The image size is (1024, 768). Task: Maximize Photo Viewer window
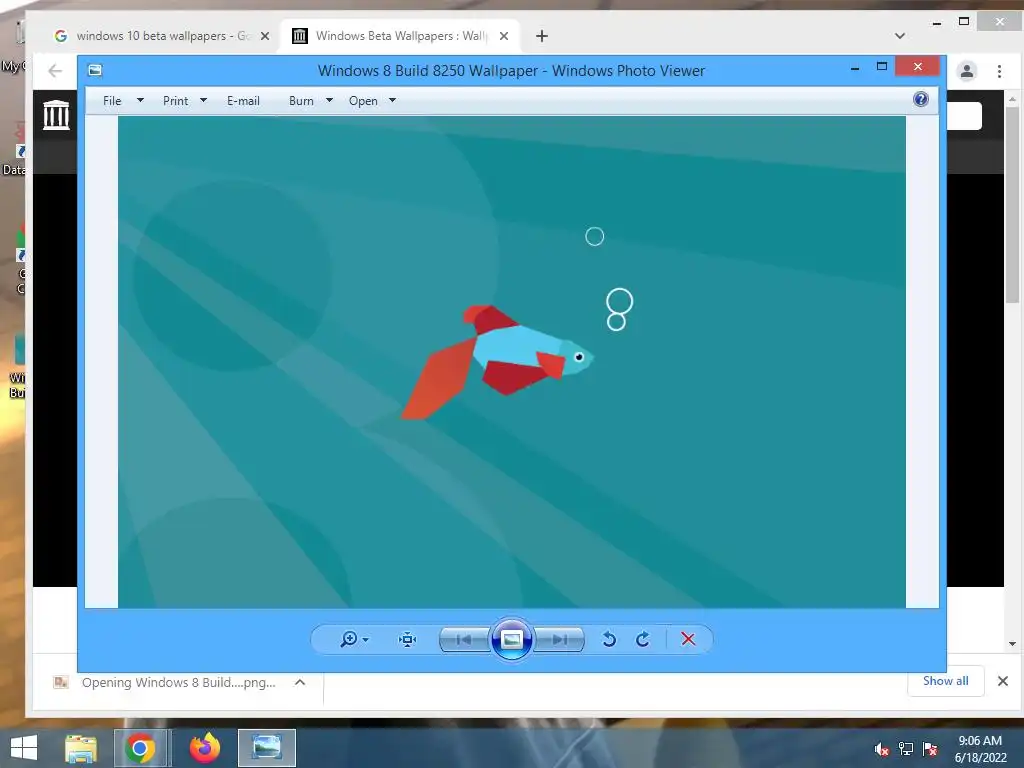(x=882, y=67)
